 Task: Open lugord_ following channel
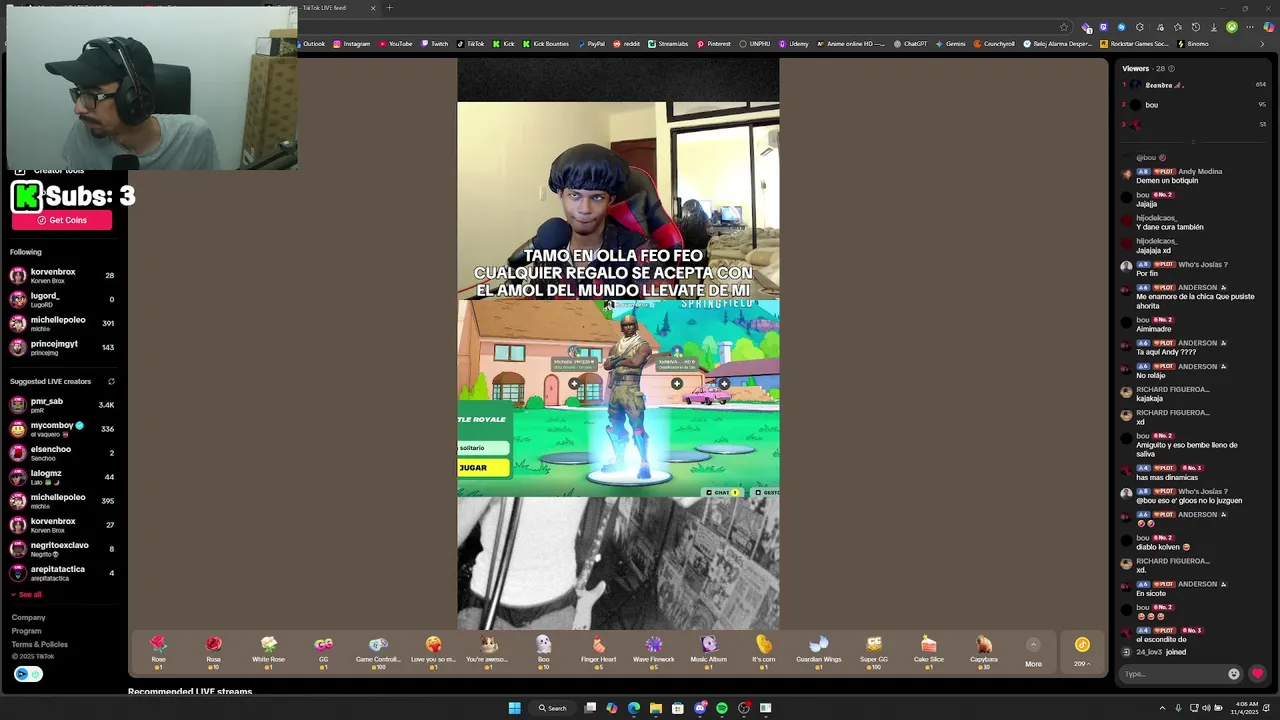pos(62,300)
